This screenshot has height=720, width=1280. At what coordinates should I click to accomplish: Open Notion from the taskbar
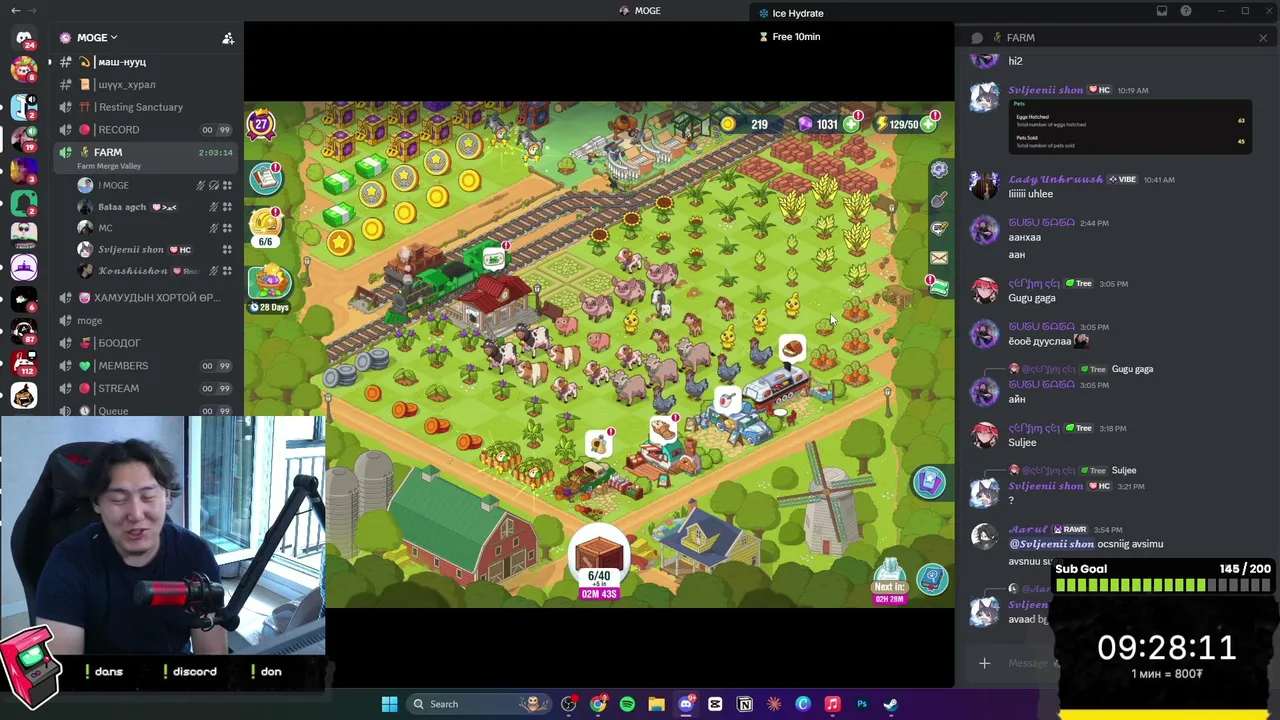point(745,704)
